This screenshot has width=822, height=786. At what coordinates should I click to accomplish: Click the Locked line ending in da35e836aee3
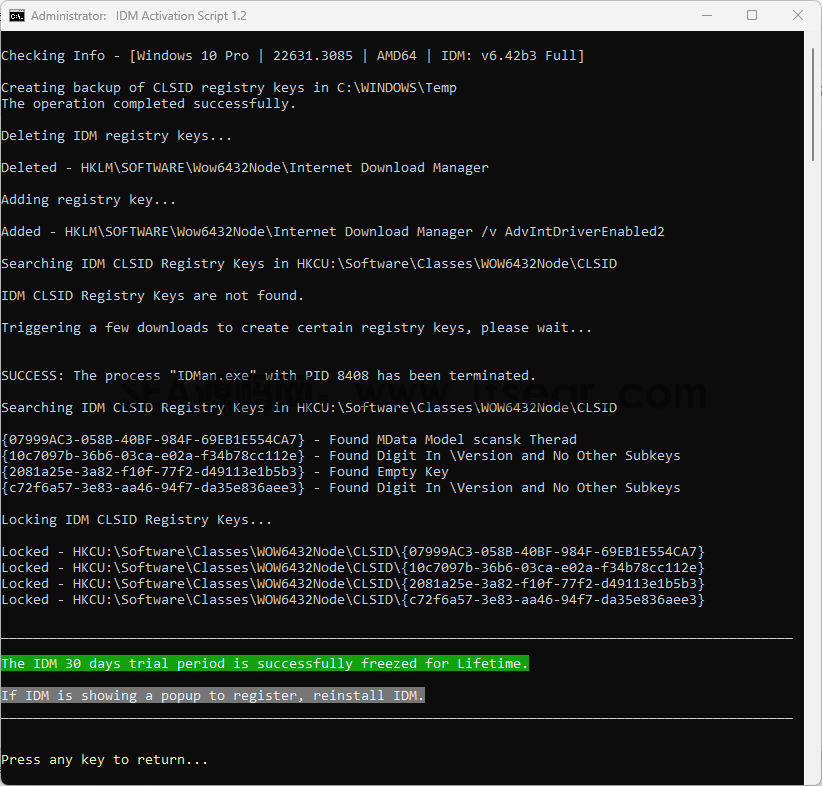click(x=353, y=600)
